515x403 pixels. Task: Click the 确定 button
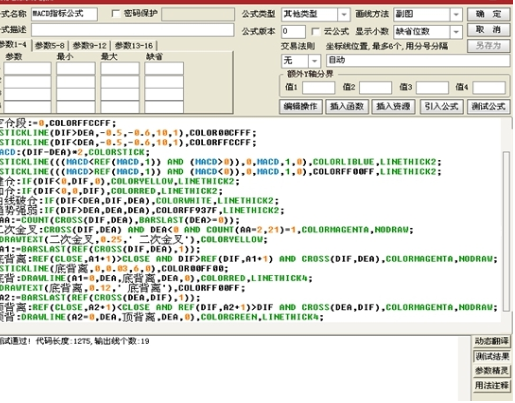click(488, 14)
